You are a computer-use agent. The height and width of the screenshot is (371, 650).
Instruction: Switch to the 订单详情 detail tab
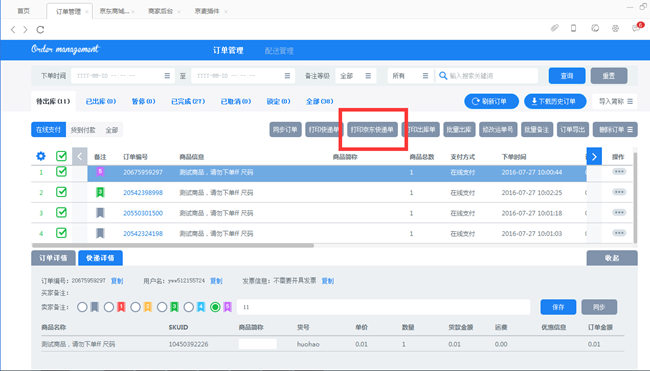point(53,258)
